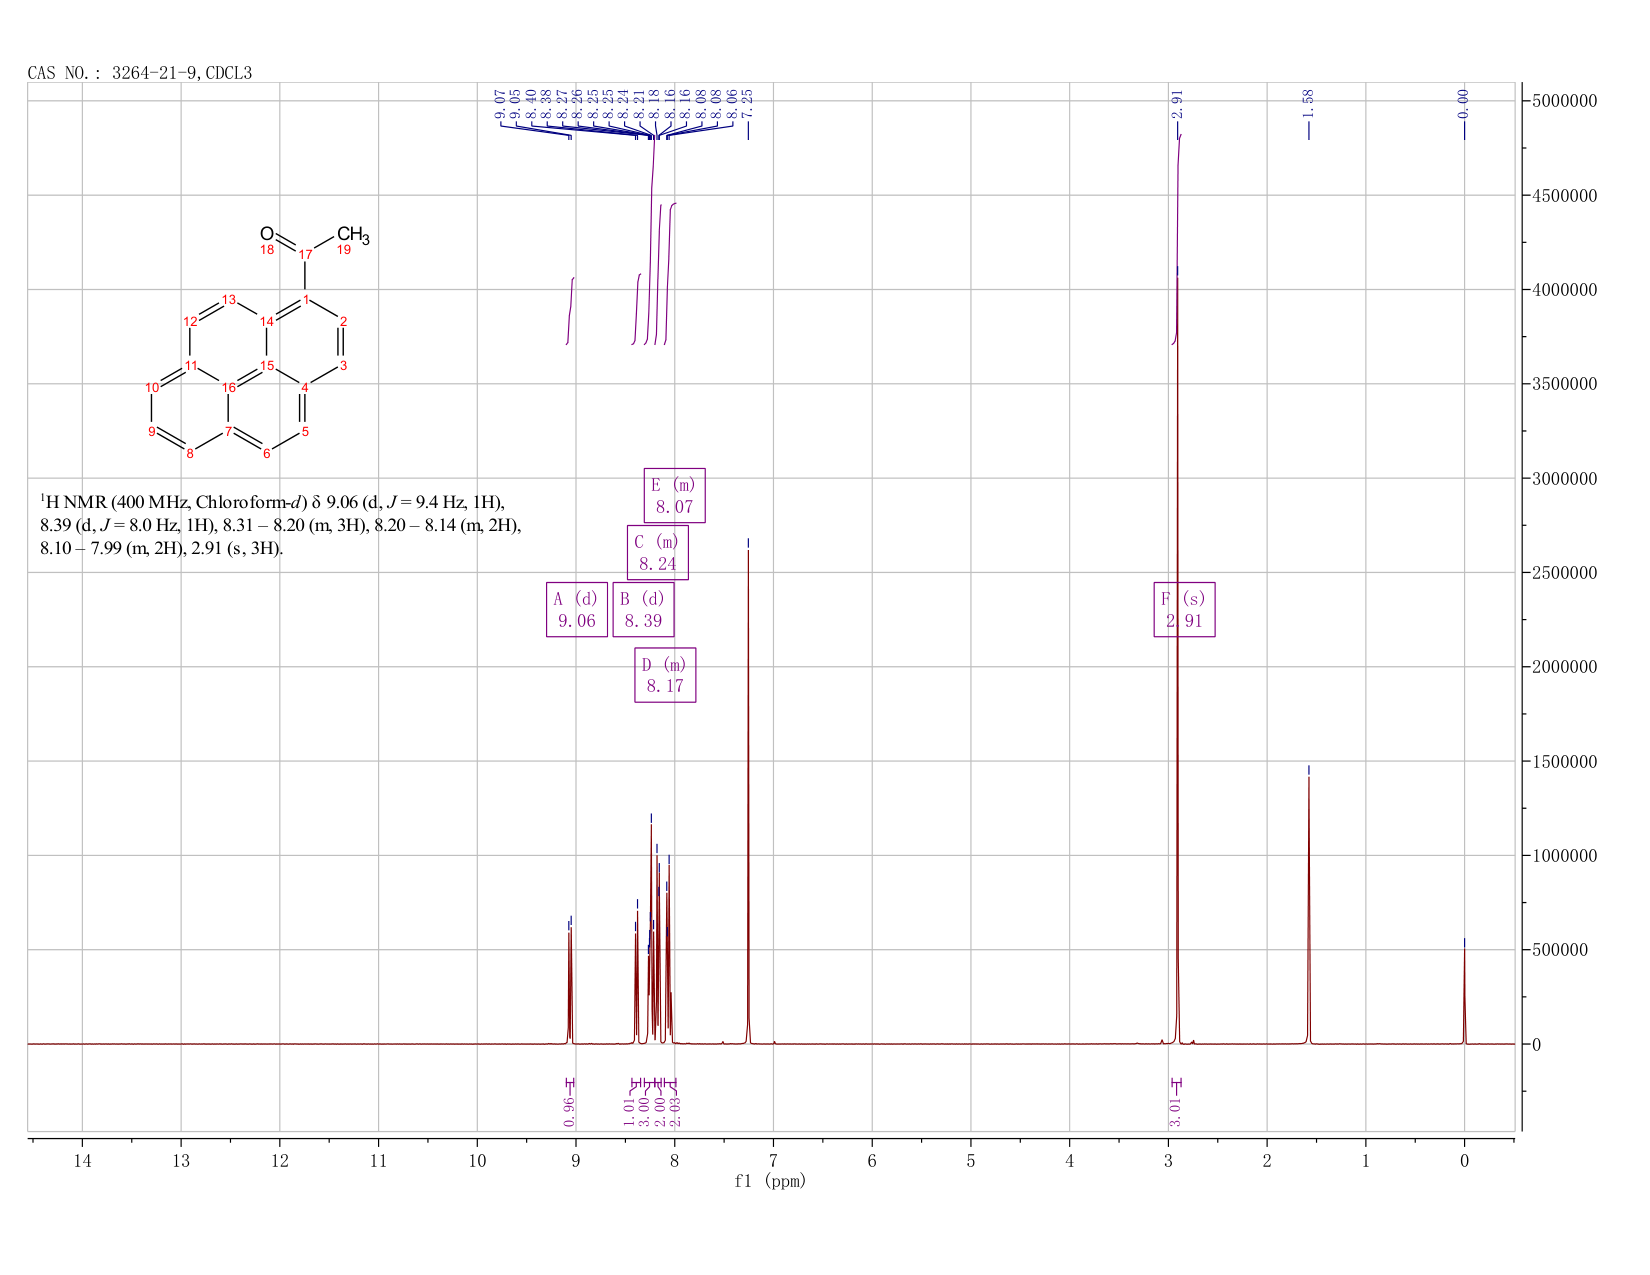
Task: Click the integral value 0.96
Action: point(569,1111)
